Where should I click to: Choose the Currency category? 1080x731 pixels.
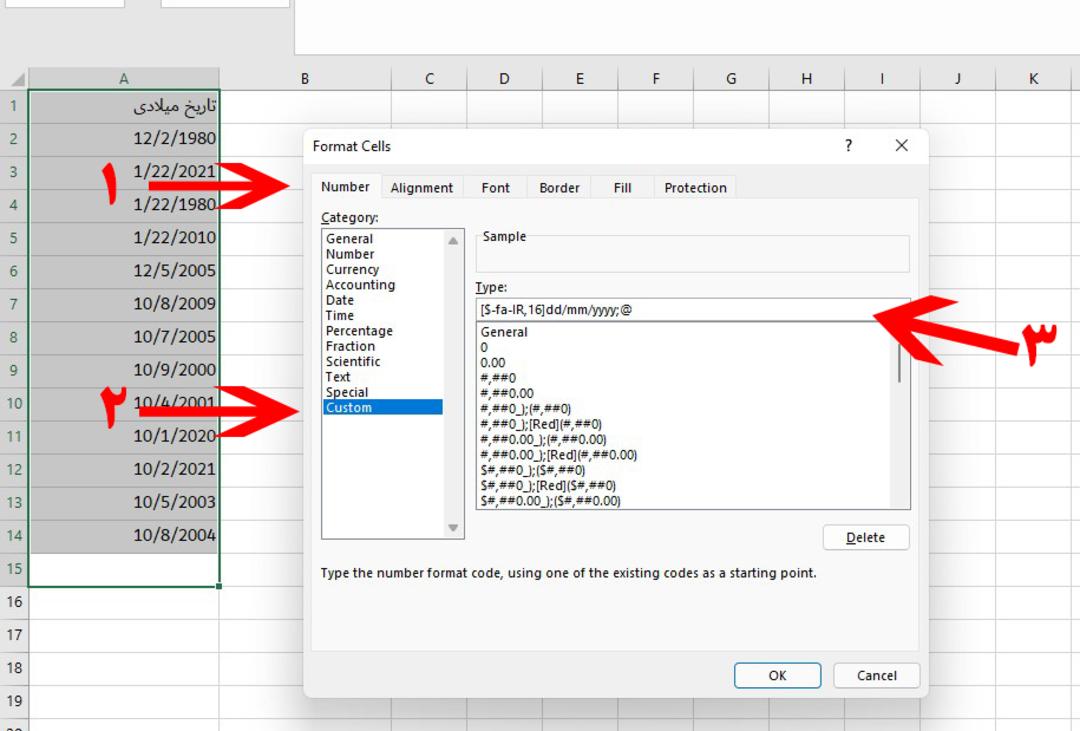tap(352, 269)
